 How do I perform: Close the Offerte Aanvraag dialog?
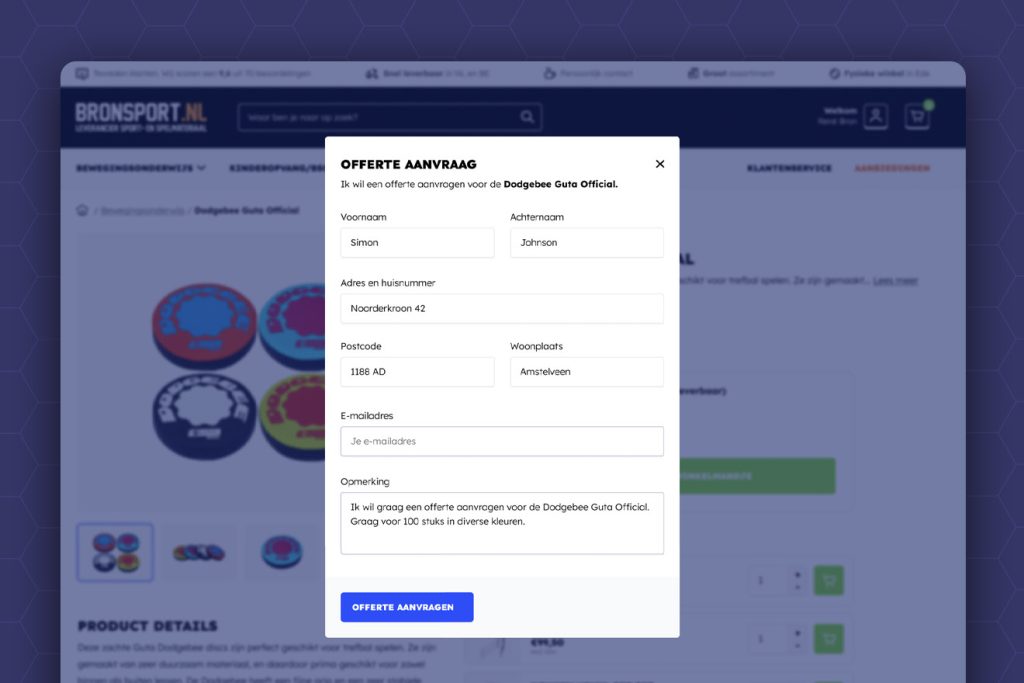pyautogui.click(x=659, y=164)
